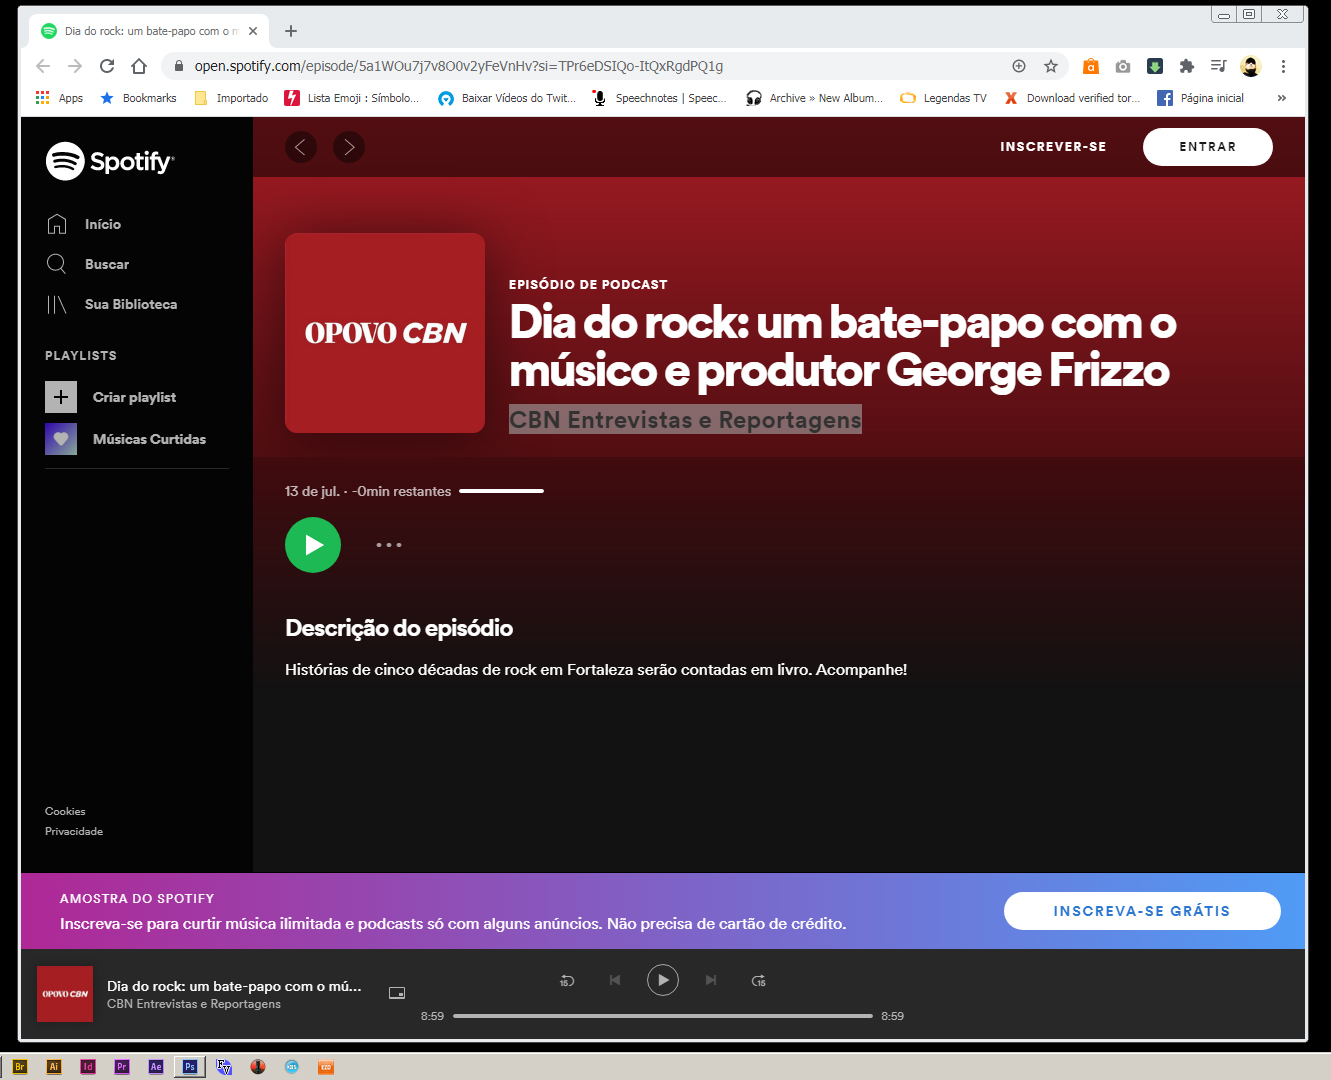Open the three-dot episode options menu

pyautogui.click(x=389, y=545)
